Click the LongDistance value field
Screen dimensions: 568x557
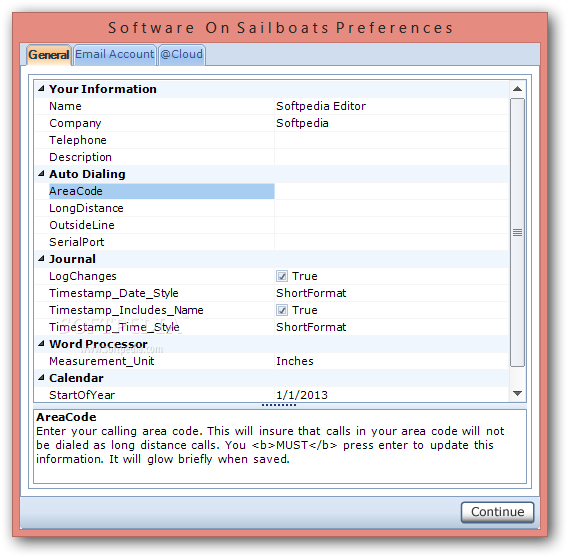(392, 208)
